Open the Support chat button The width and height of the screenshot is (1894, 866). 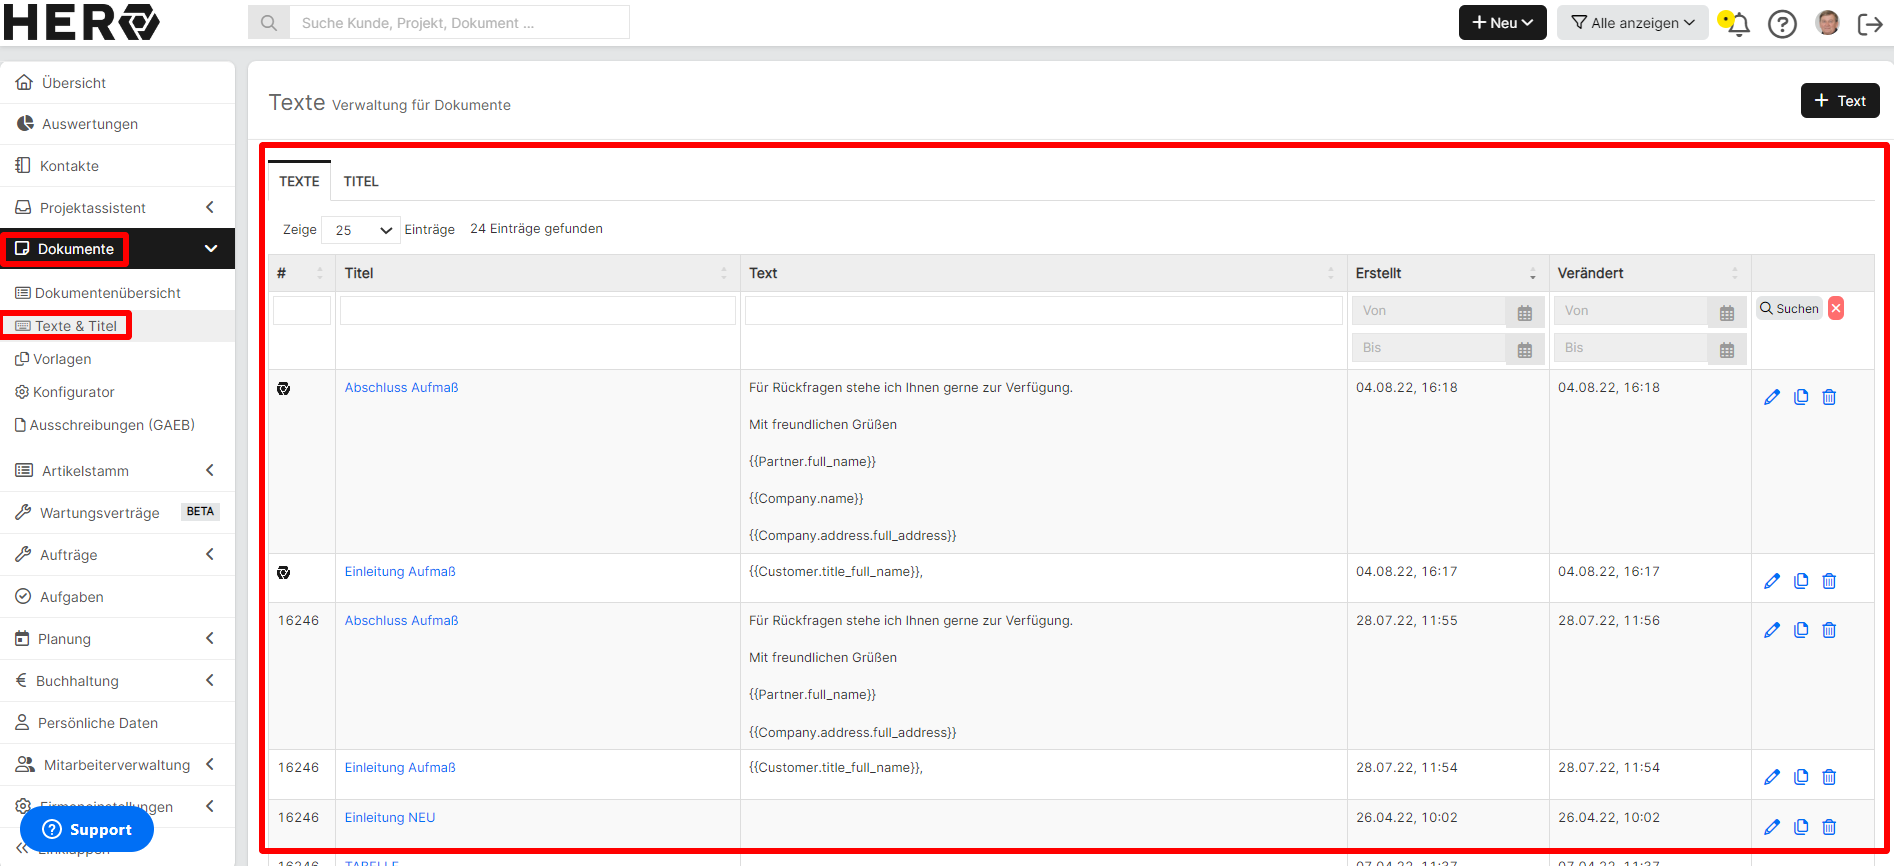tap(87, 829)
